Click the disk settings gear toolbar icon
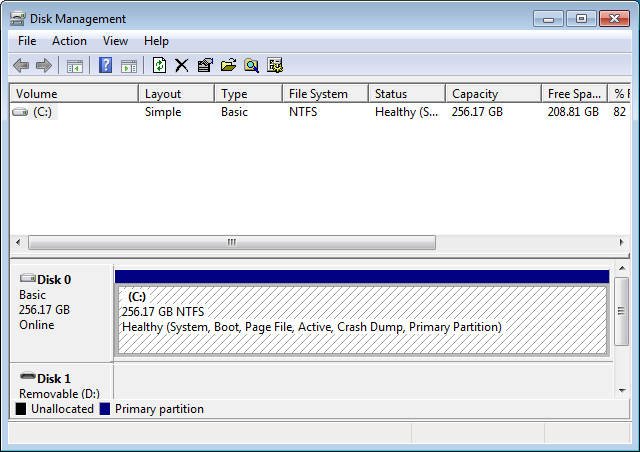Viewport: 640px width, 452px height. (x=275, y=65)
